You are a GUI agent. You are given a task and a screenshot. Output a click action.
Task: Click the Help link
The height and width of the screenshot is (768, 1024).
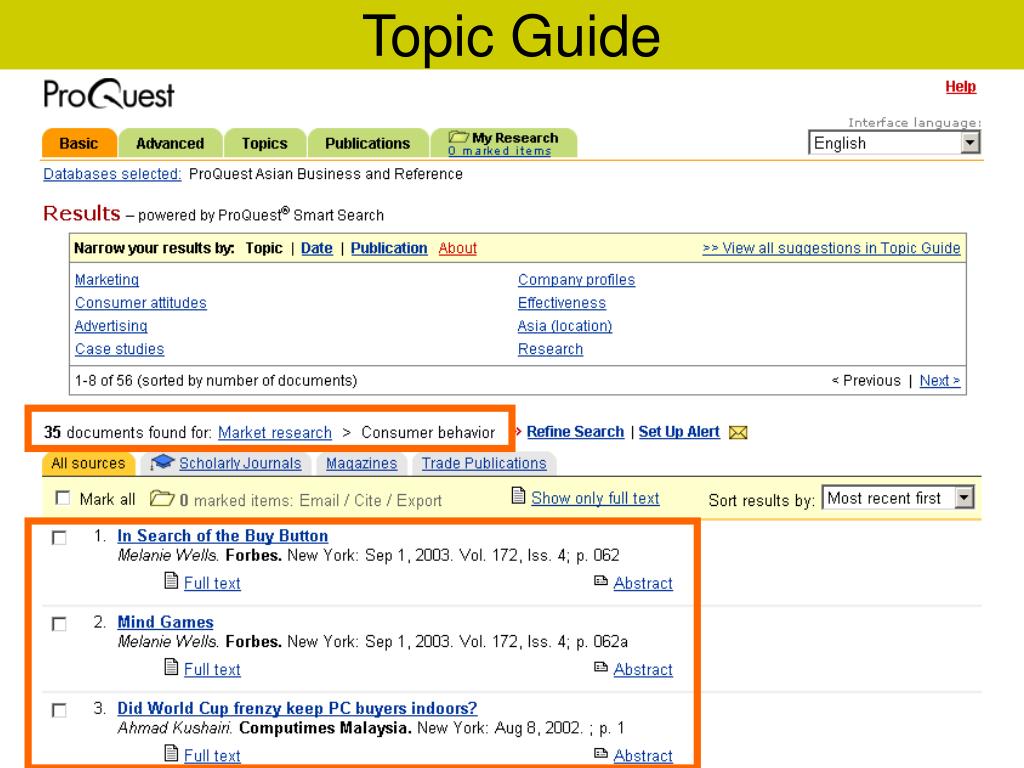961,87
